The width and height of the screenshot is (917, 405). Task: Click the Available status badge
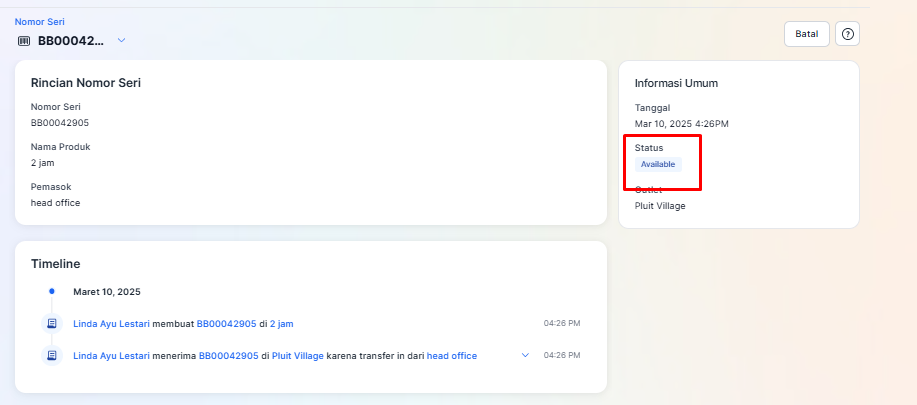[658, 165]
